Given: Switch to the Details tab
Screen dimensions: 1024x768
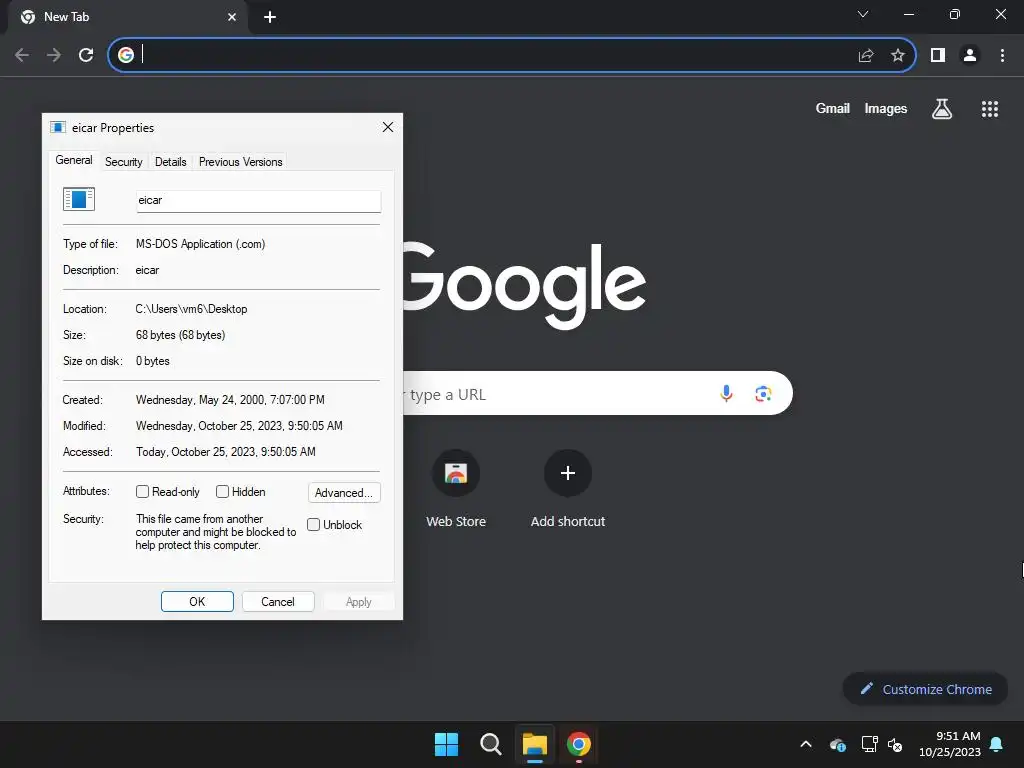Looking at the screenshot, I should (x=170, y=162).
